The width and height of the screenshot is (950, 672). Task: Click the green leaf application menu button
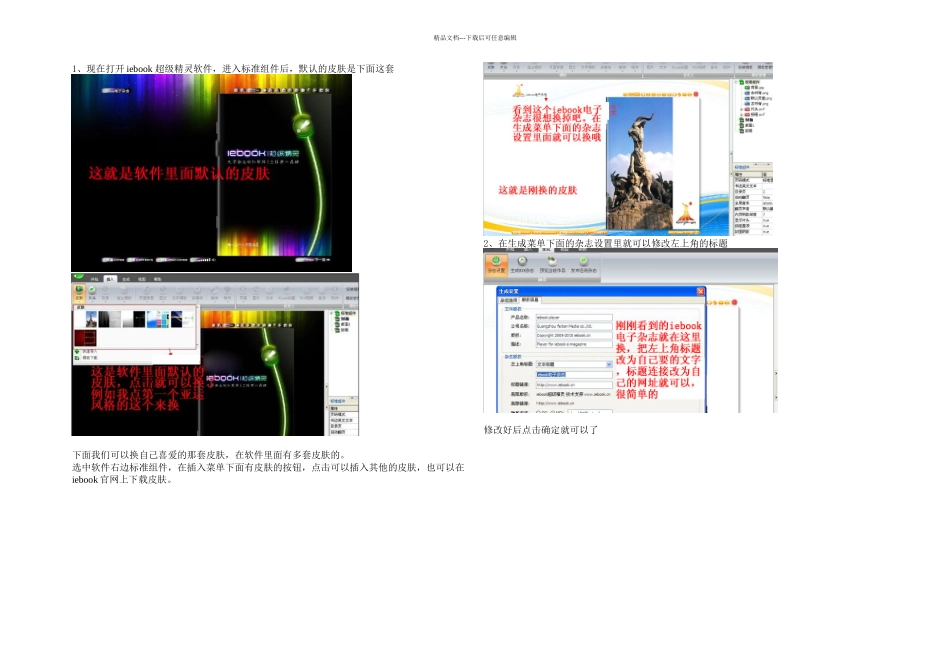click(x=79, y=277)
